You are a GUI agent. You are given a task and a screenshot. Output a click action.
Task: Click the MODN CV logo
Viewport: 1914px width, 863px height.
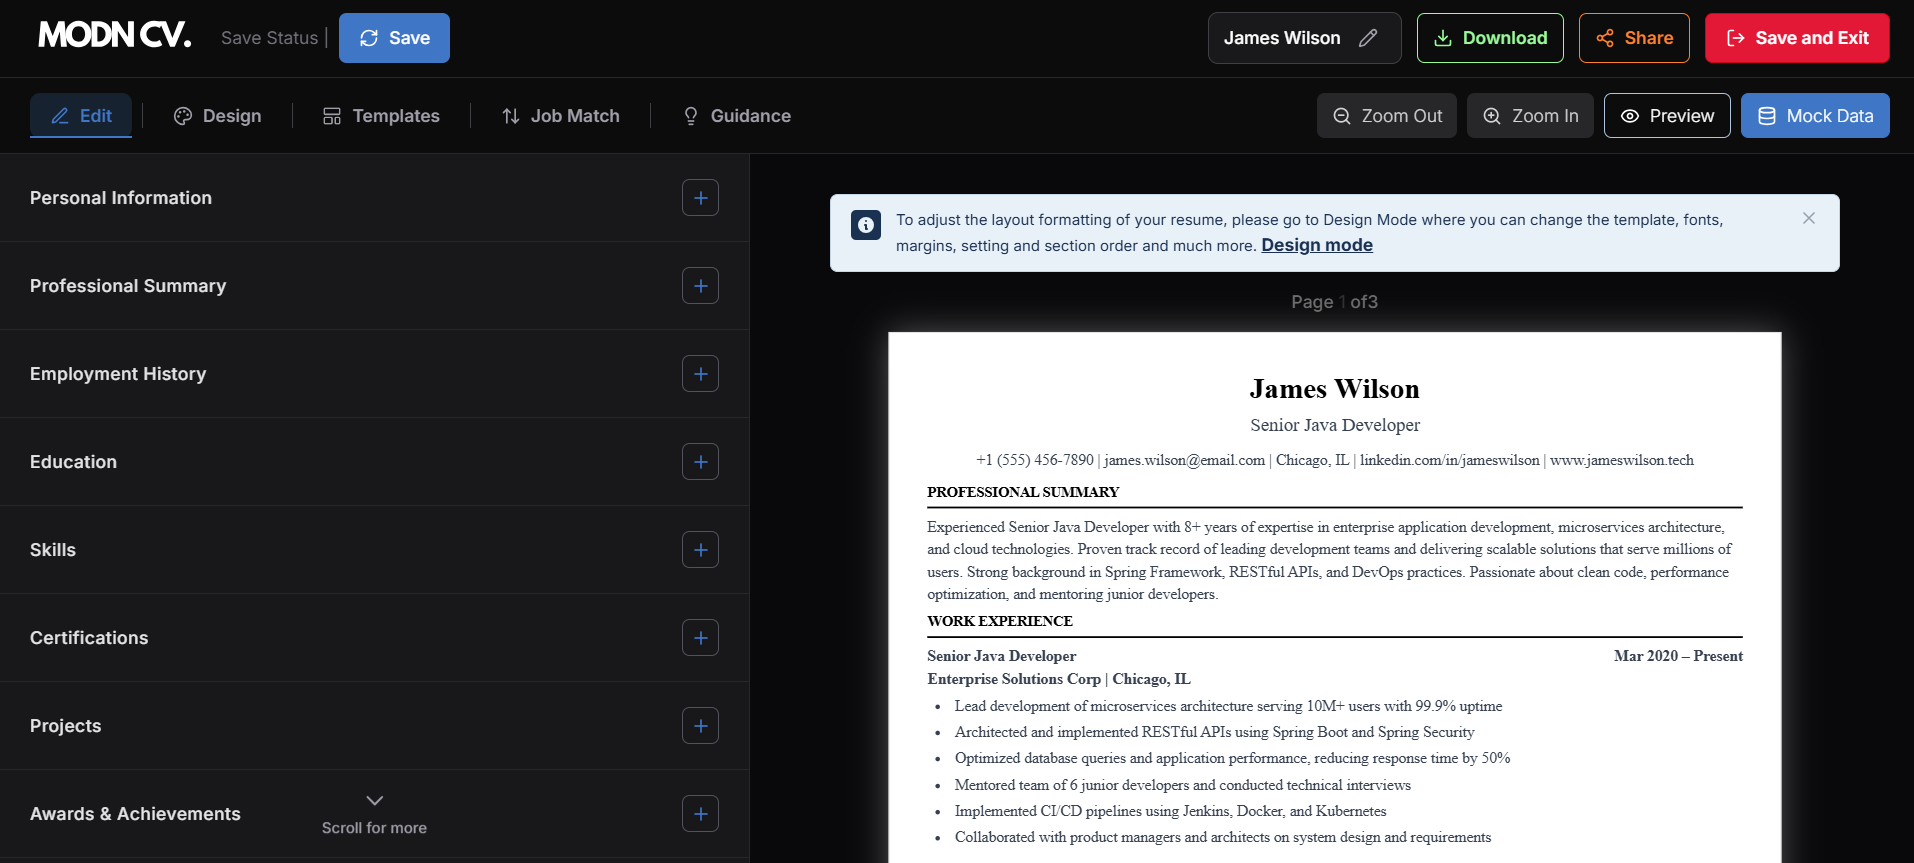(114, 36)
